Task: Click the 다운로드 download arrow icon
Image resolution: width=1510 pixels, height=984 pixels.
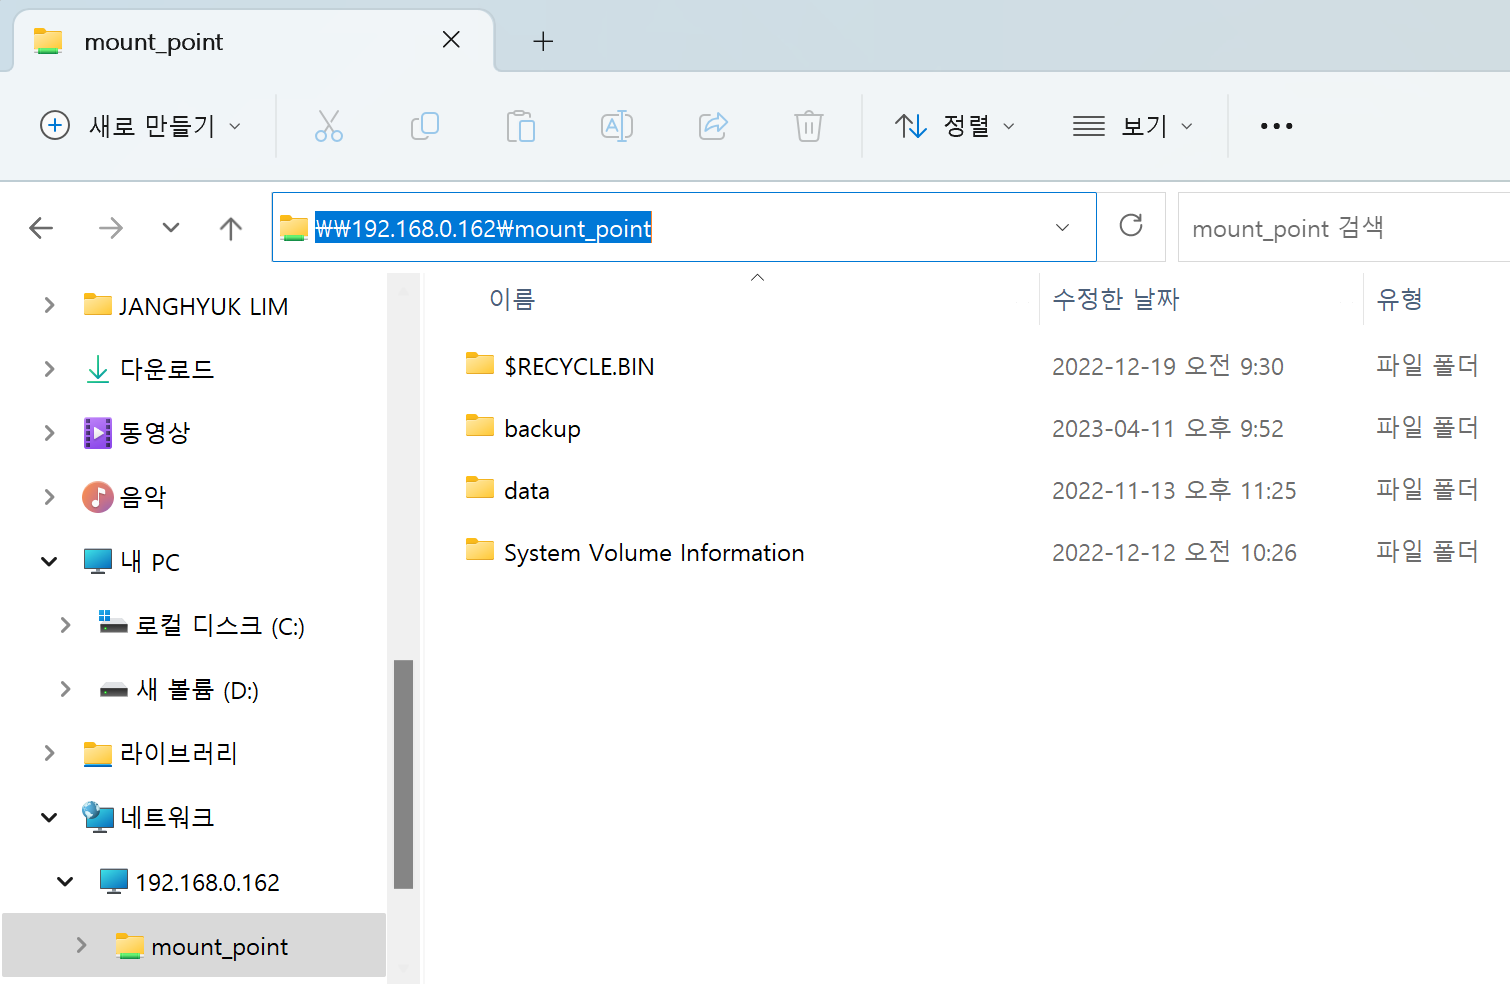Action: [98, 369]
